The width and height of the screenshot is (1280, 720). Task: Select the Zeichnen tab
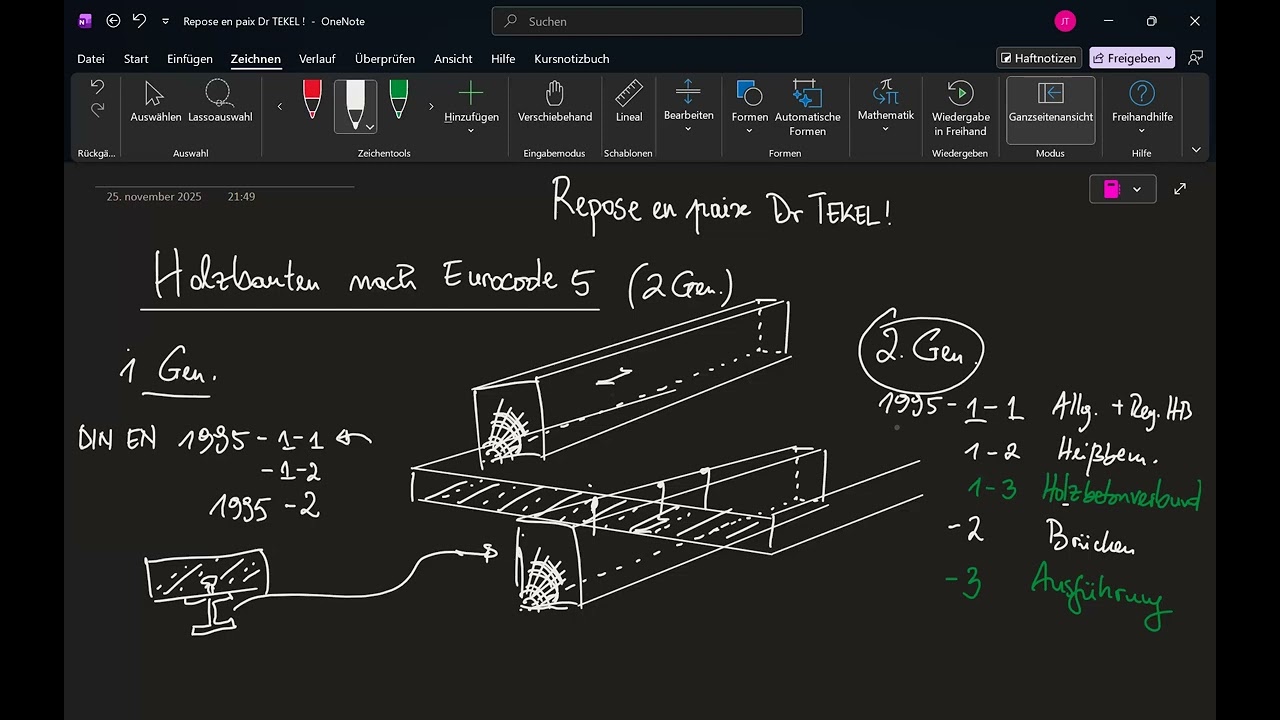pyautogui.click(x=256, y=59)
